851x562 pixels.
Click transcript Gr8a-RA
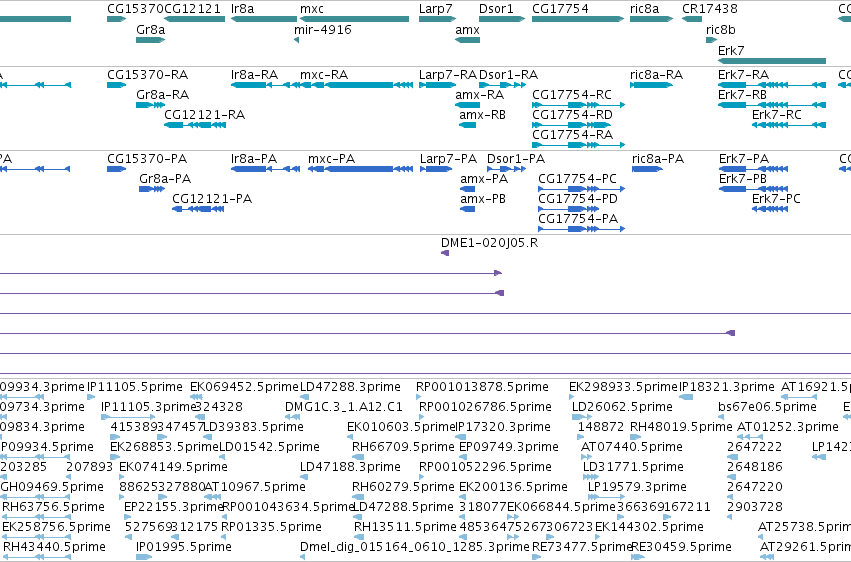[x=162, y=94]
